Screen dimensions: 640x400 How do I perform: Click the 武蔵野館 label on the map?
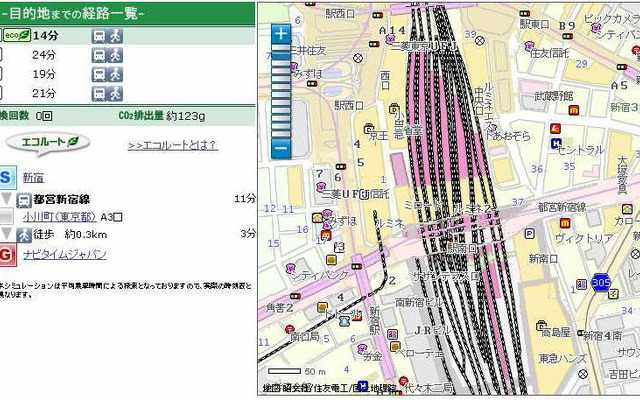pos(554,96)
